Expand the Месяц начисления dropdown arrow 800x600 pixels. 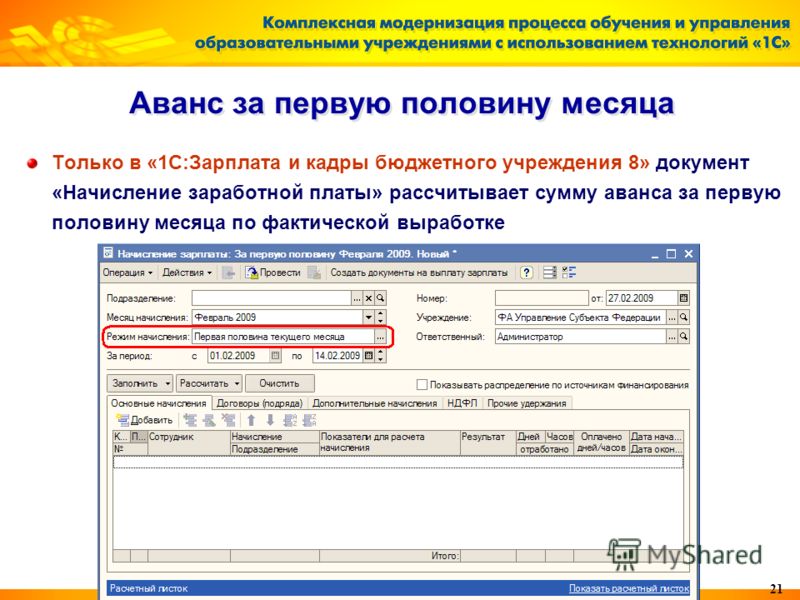pos(369,317)
